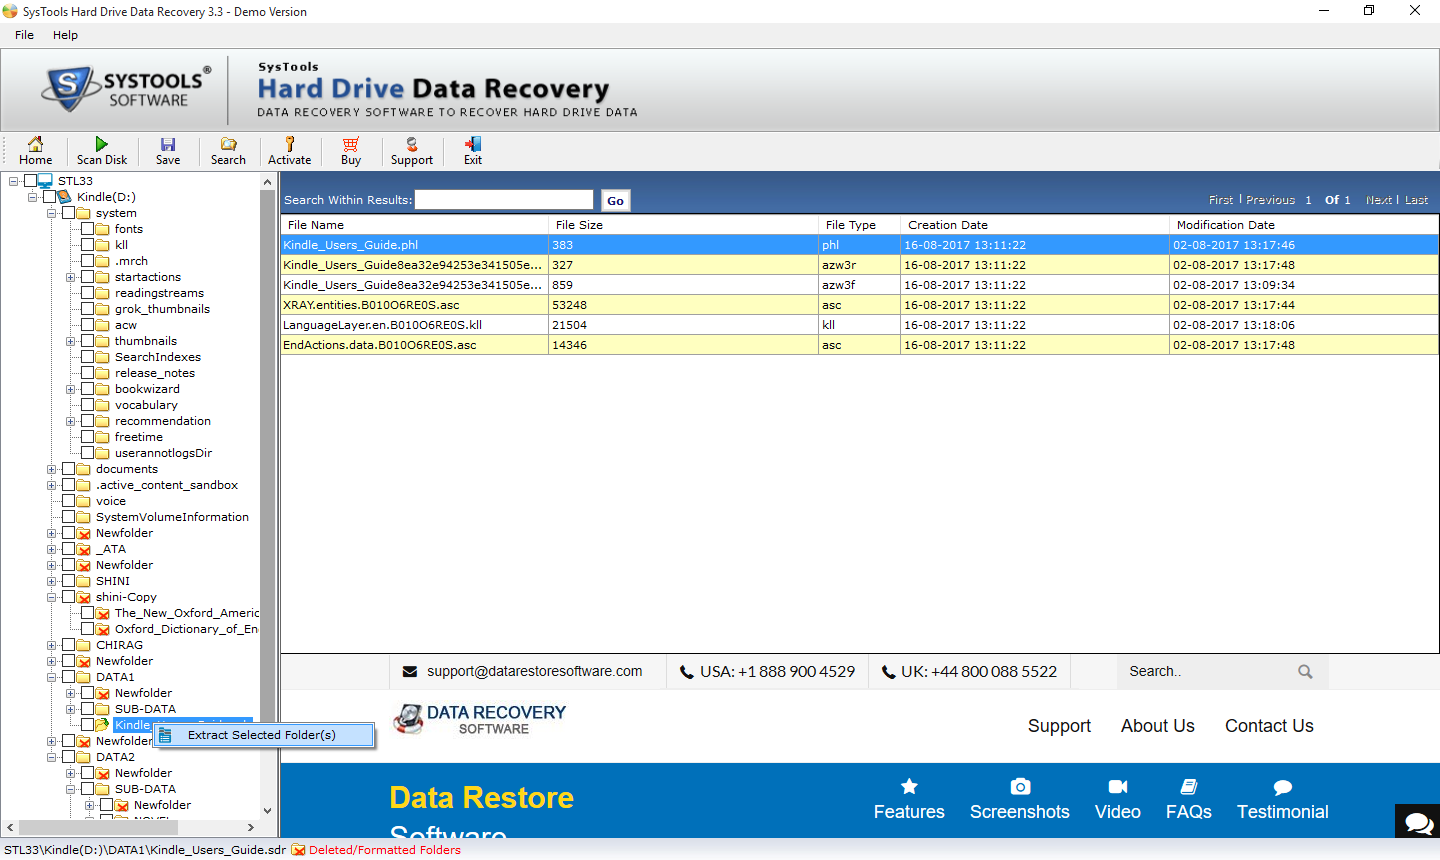The image size is (1440, 860).
Task: Click the Go search button
Action: click(x=615, y=200)
